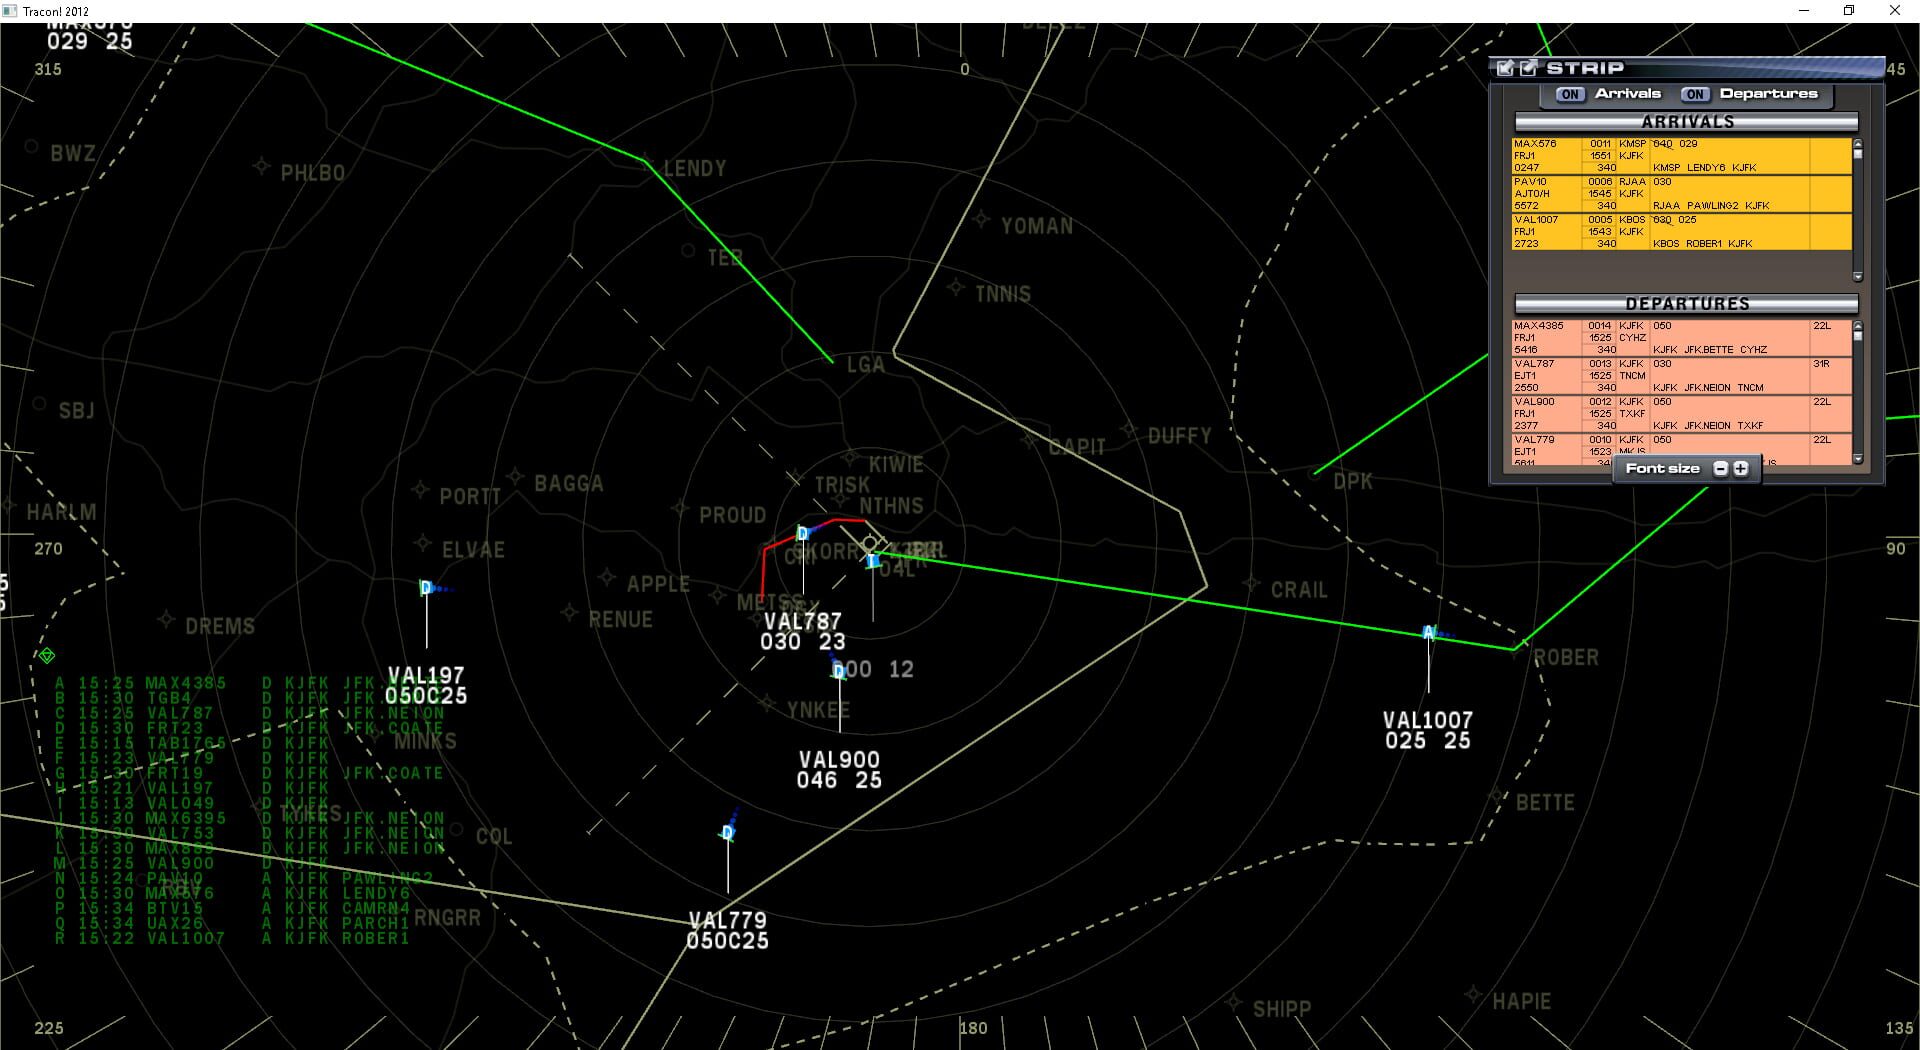
Task: Select the MAX576 flight strip
Action: [1620, 155]
